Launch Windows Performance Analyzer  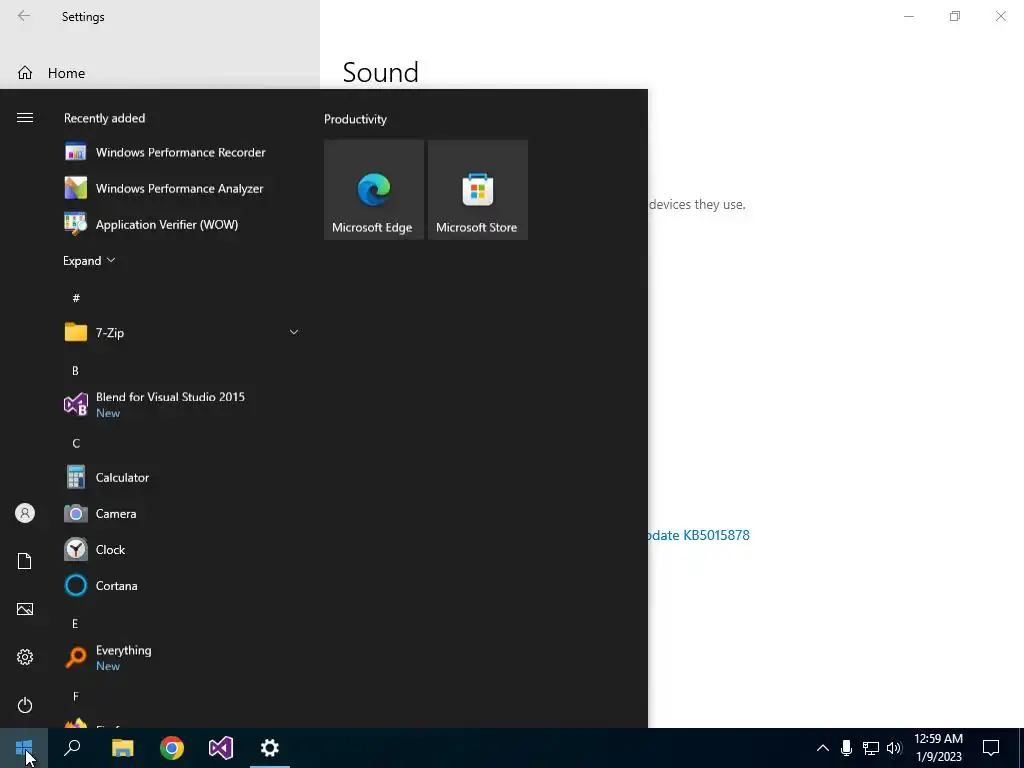[181, 188]
